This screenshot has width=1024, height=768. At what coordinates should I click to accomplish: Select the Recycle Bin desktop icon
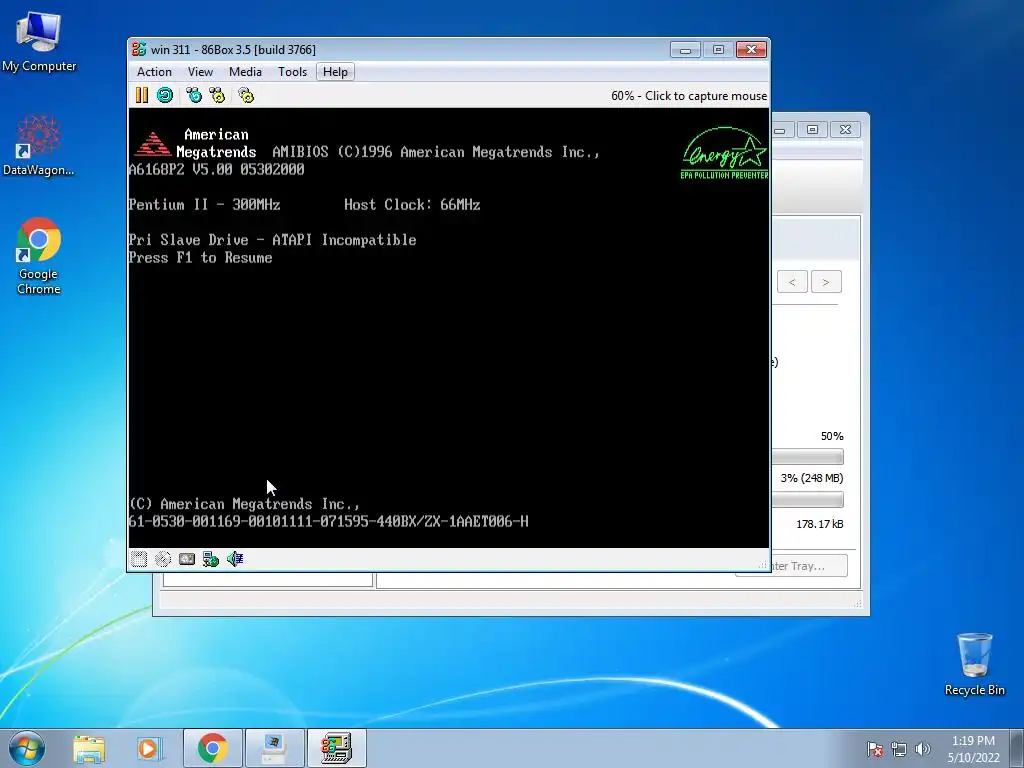click(x=974, y=664)
